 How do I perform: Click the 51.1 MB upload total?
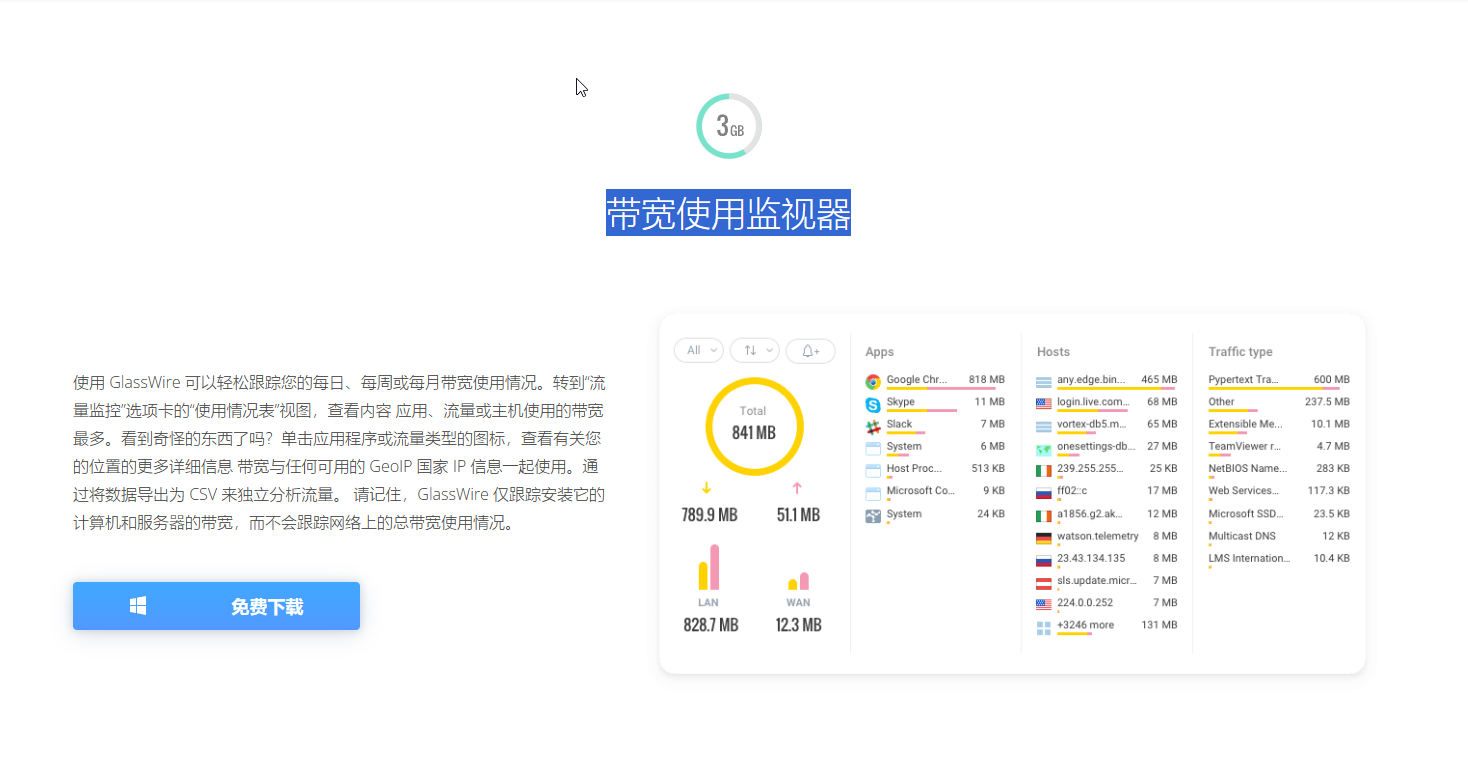click(x=798, y=515)
